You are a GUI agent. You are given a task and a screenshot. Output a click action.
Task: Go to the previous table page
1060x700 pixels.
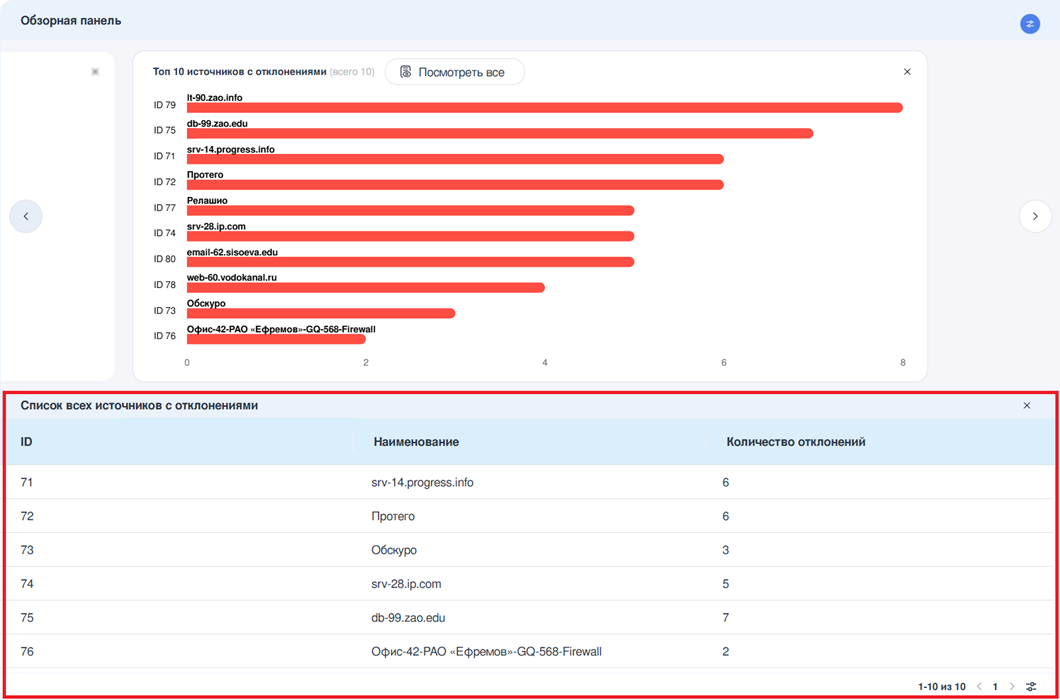[979, 687]
